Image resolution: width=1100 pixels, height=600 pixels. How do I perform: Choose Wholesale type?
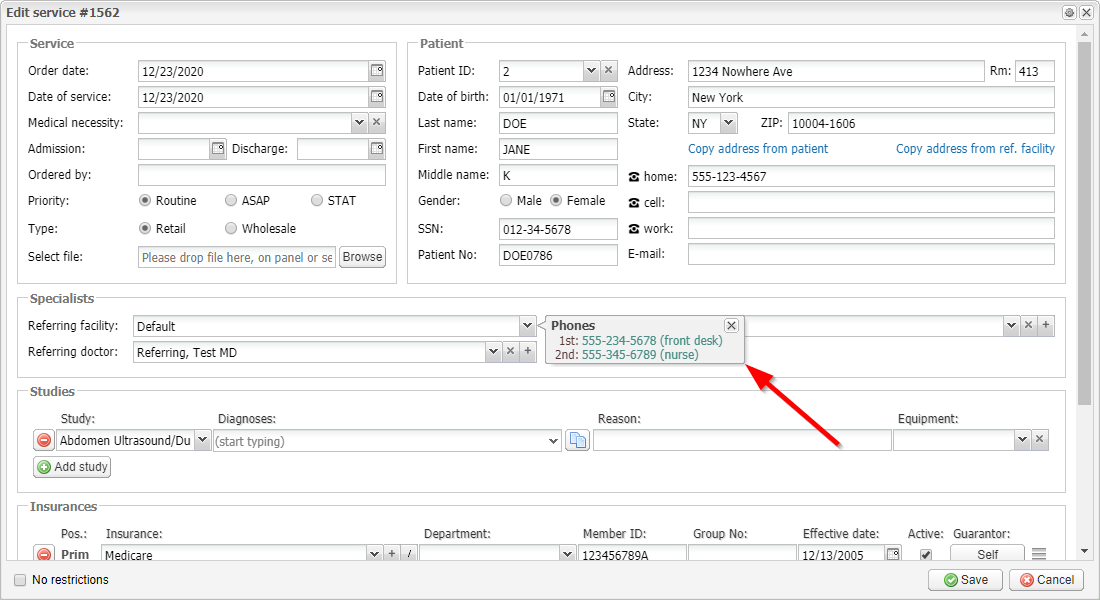pos(231,229)
